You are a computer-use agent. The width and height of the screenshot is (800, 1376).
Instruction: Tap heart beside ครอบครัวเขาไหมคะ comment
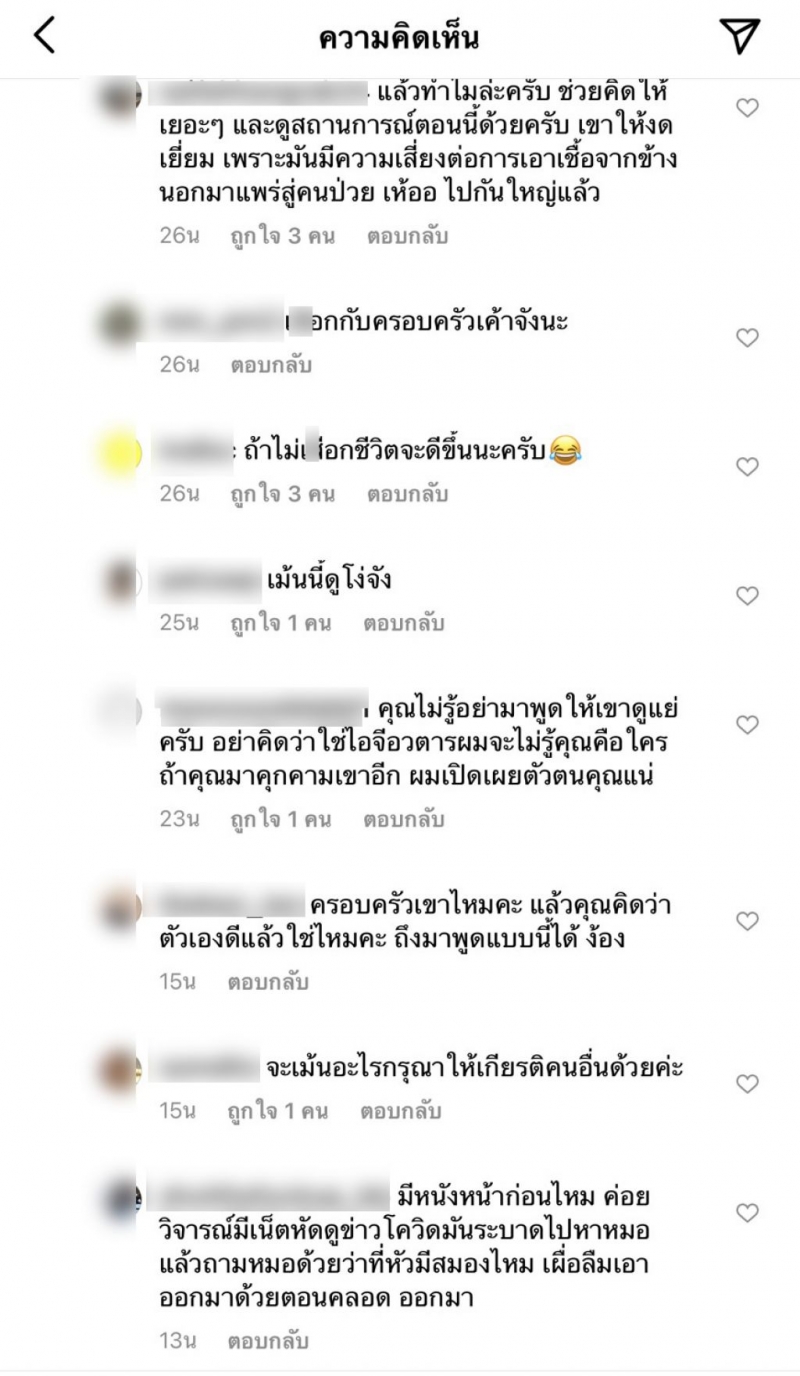click(x=747, y=920)
